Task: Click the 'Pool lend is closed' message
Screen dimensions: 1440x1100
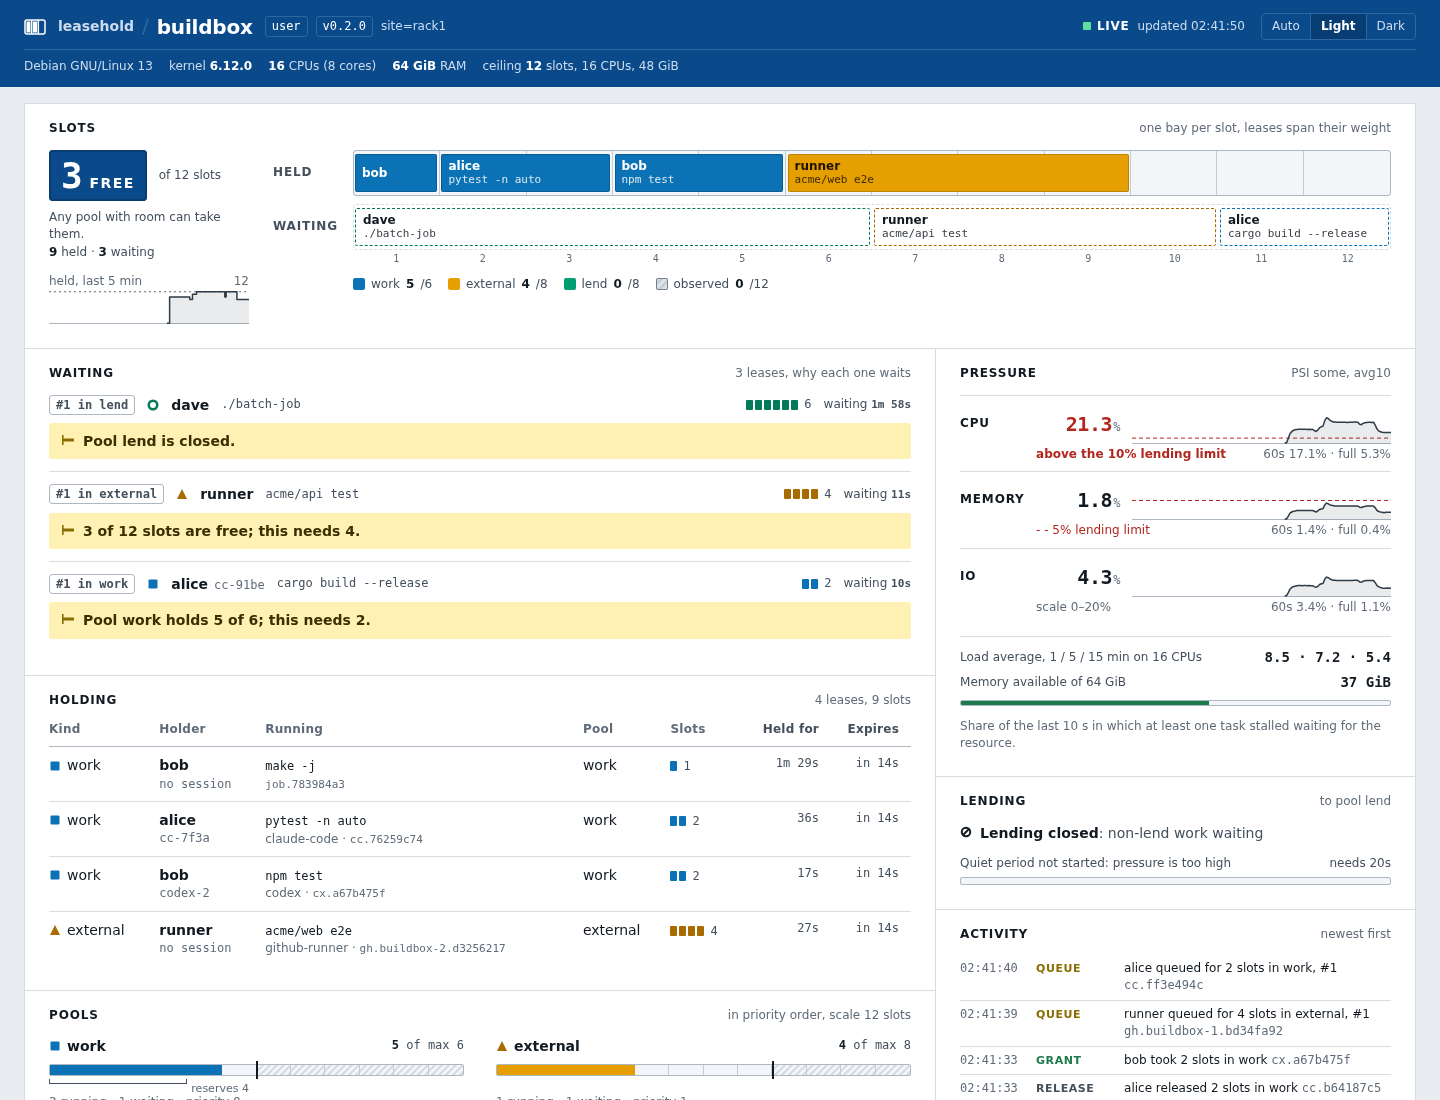Action: tap(480, 441)
